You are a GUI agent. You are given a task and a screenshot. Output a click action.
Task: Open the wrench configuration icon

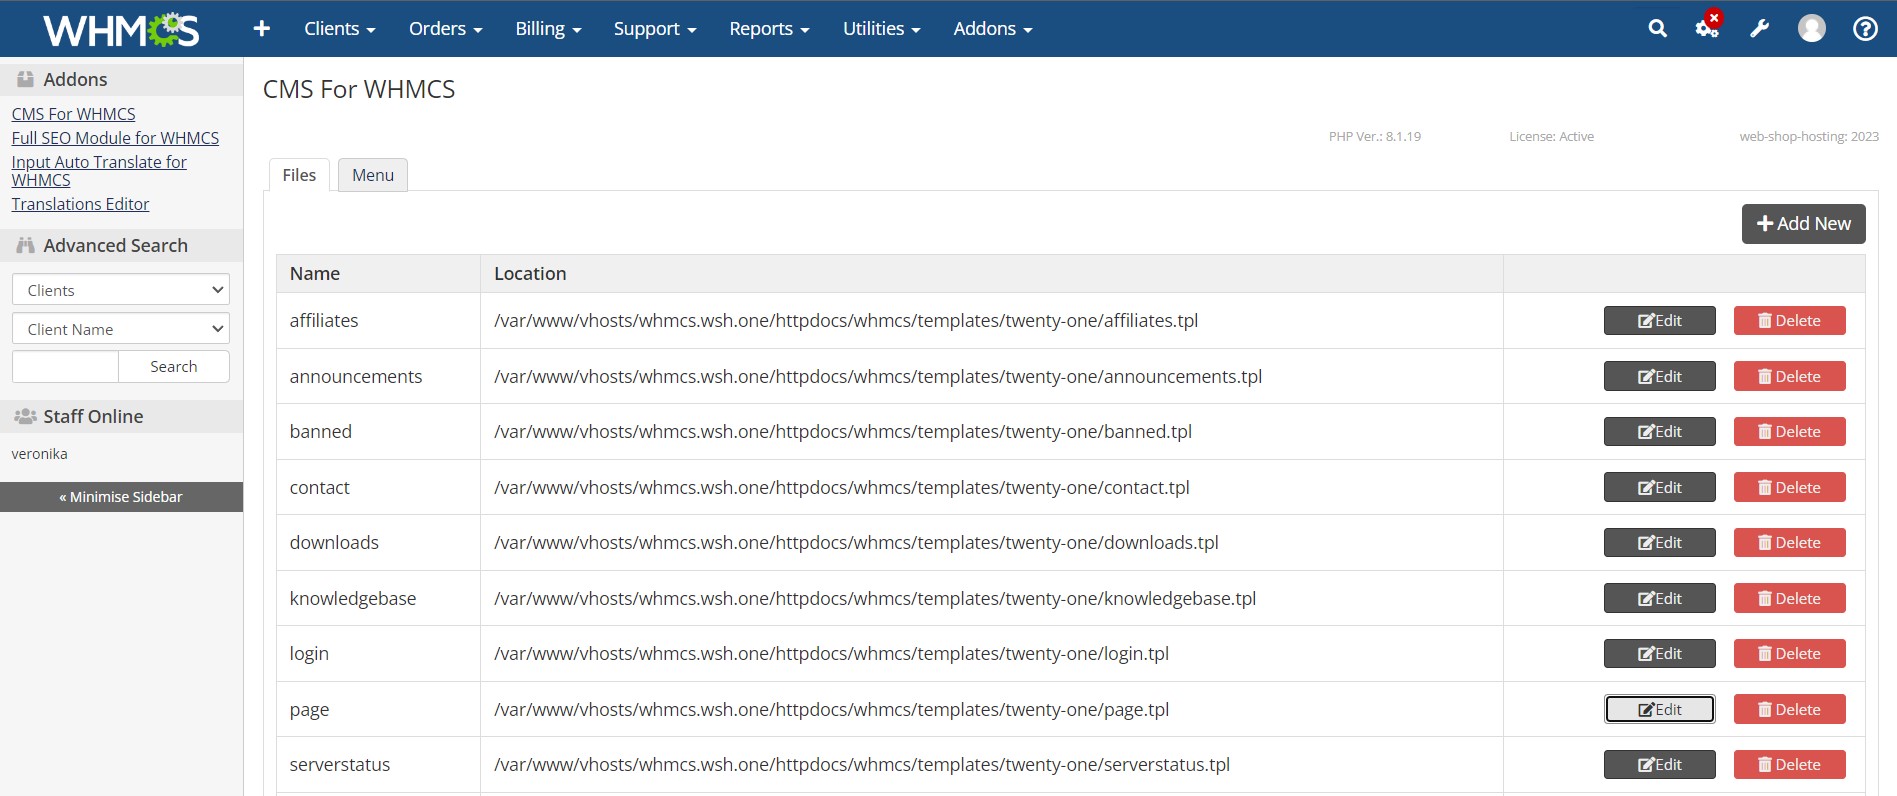[x=1759, y=29]
